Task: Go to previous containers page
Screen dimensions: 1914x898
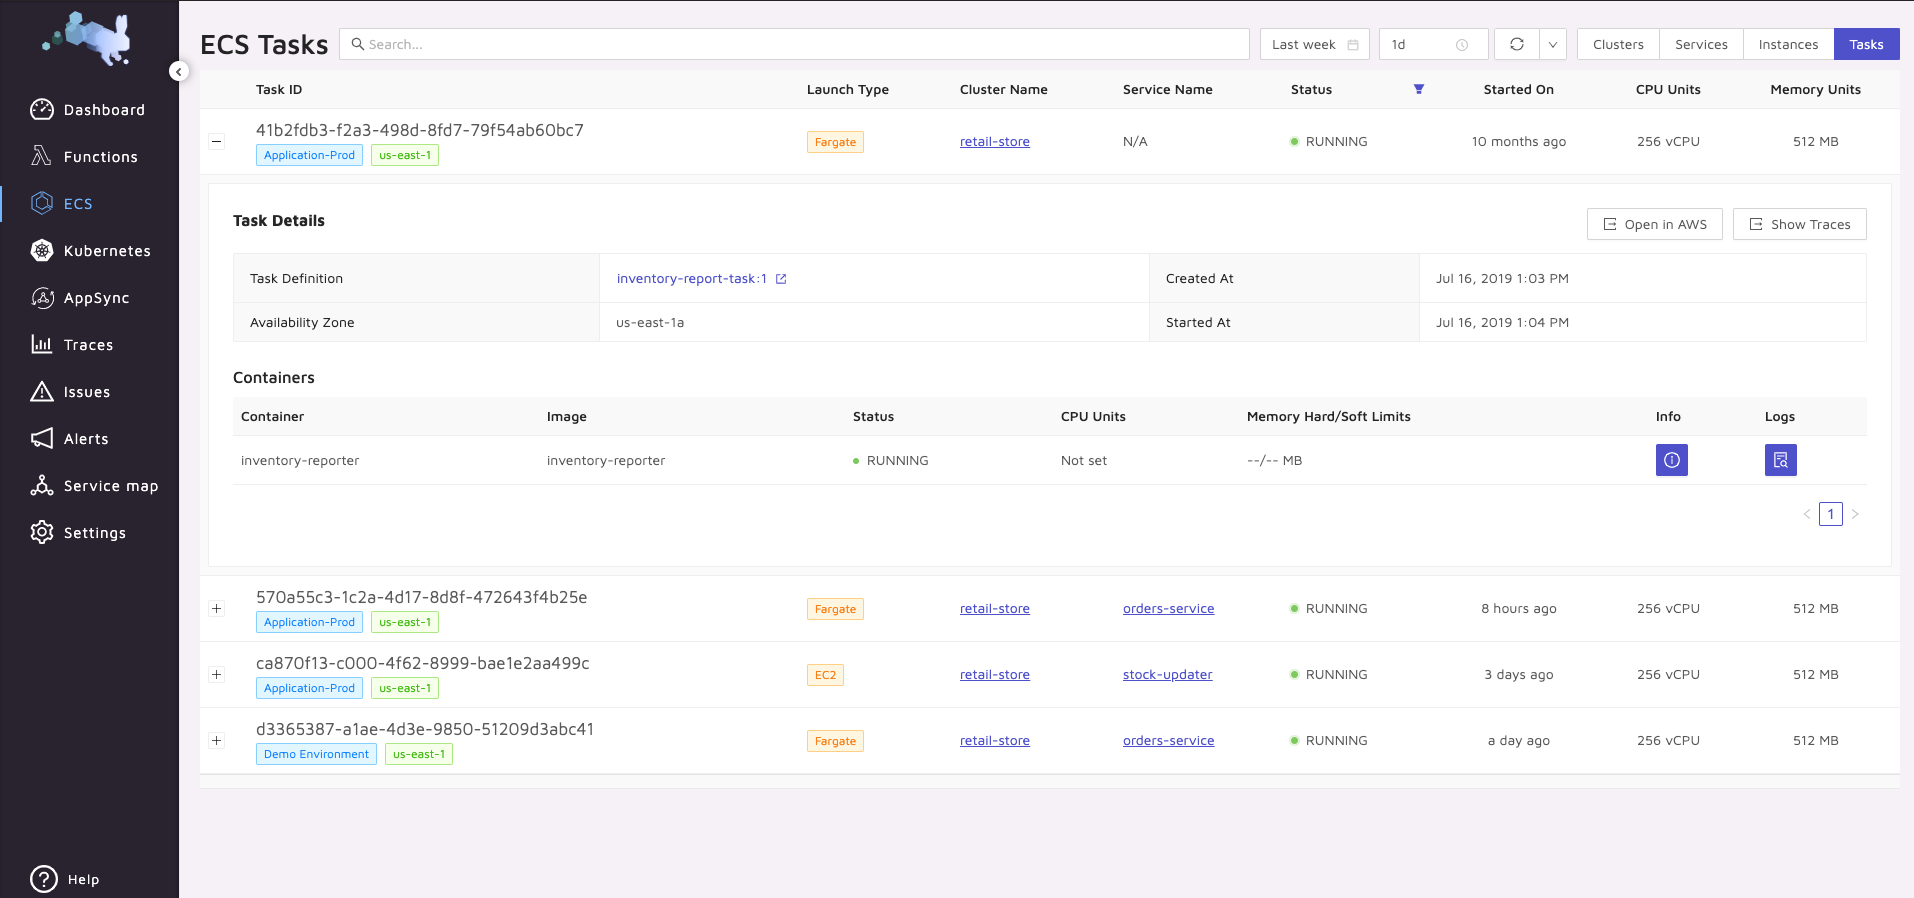Action: [x=1806, y=514]
